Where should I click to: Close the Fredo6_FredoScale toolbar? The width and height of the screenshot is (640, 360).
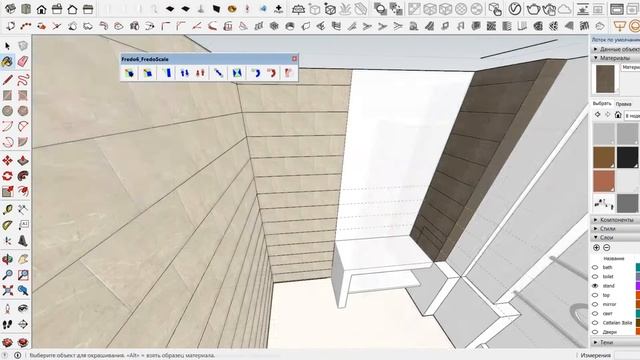click(294, 59)
